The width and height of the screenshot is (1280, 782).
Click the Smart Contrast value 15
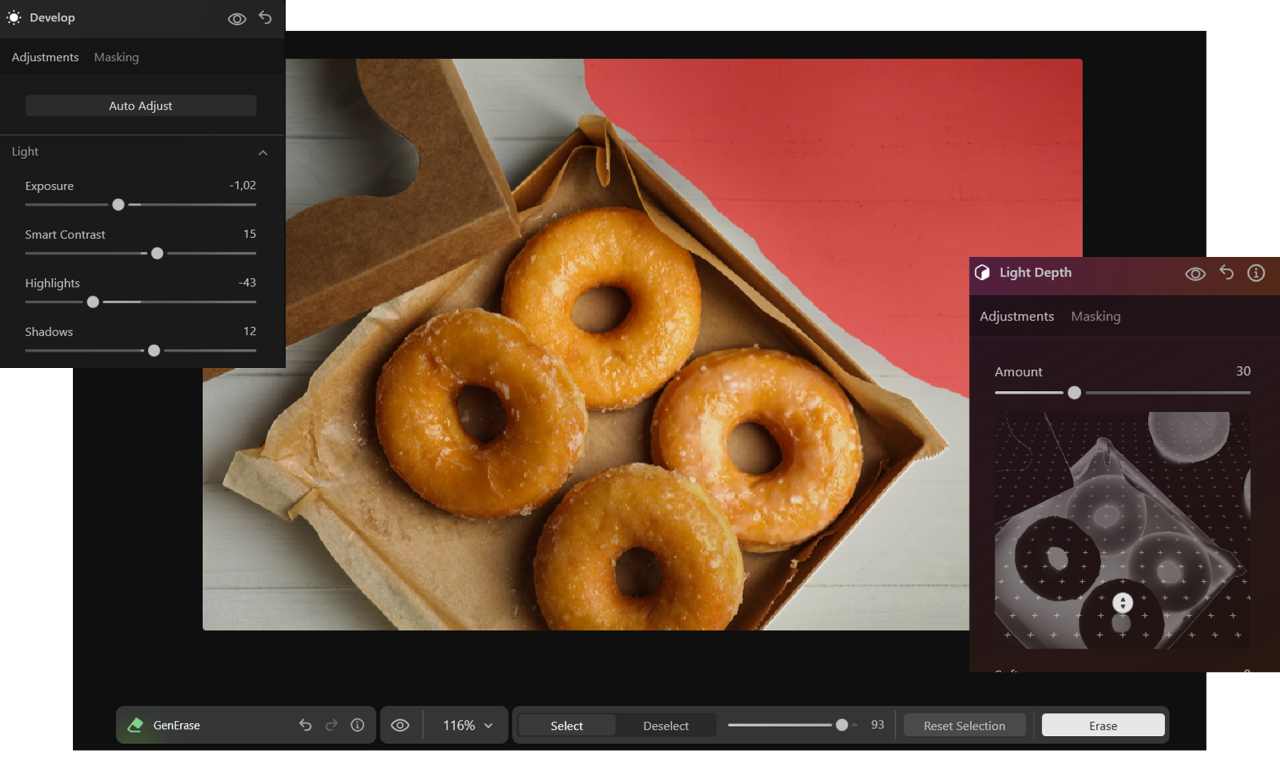point(250,234)
